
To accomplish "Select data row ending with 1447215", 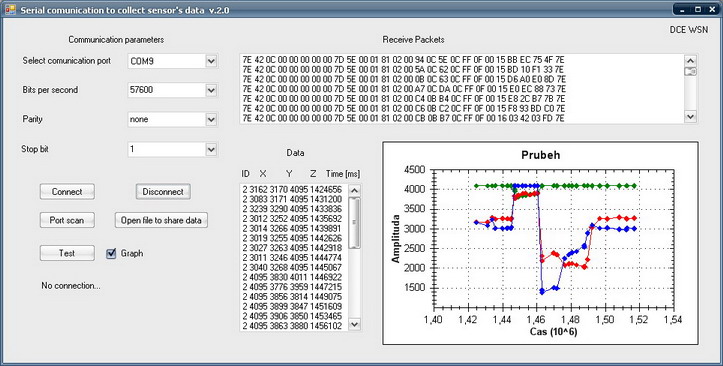I will coord(292,287).
